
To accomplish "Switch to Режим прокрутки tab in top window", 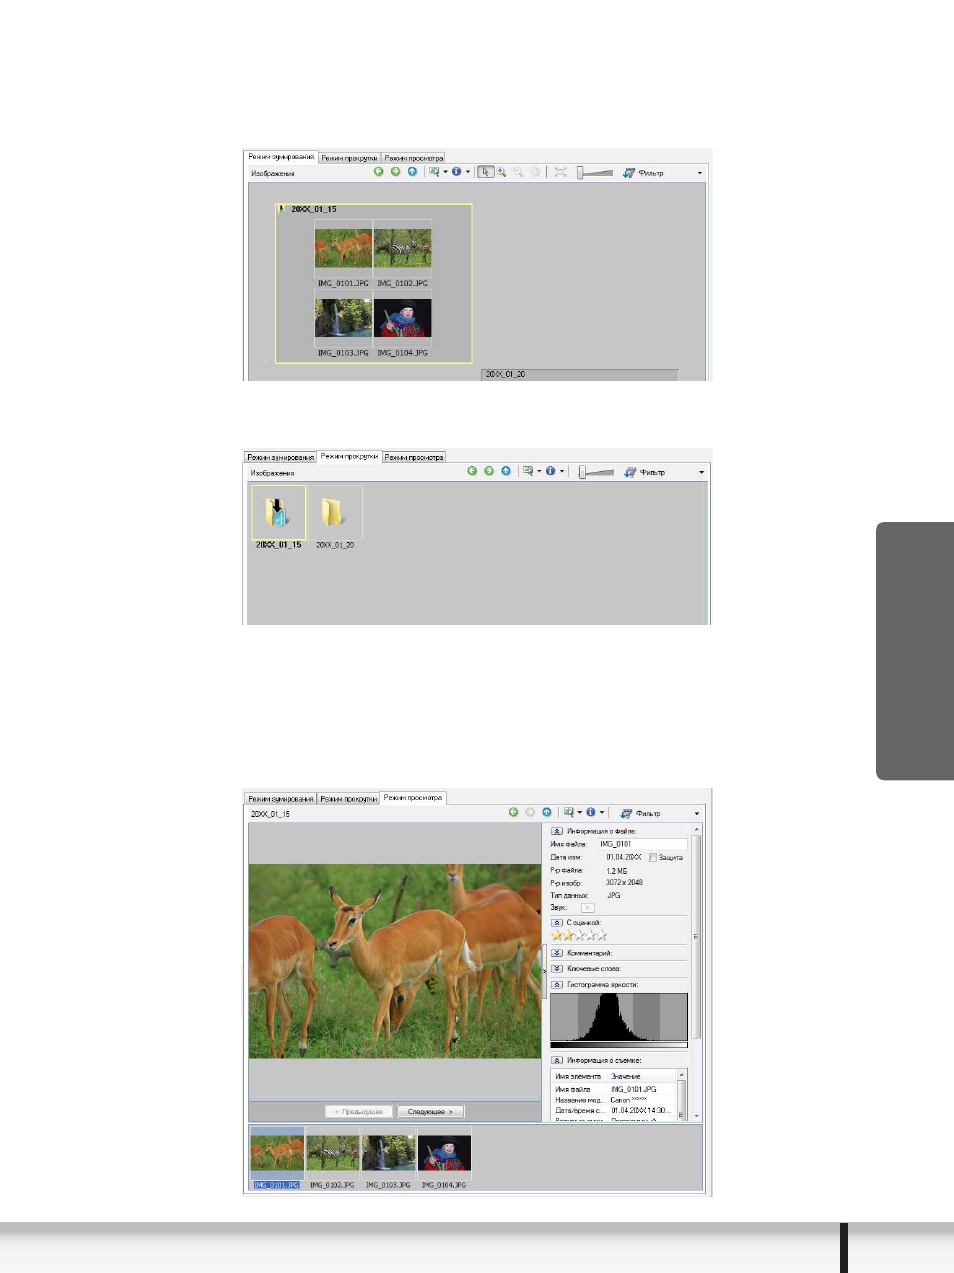I will point(349,158).
